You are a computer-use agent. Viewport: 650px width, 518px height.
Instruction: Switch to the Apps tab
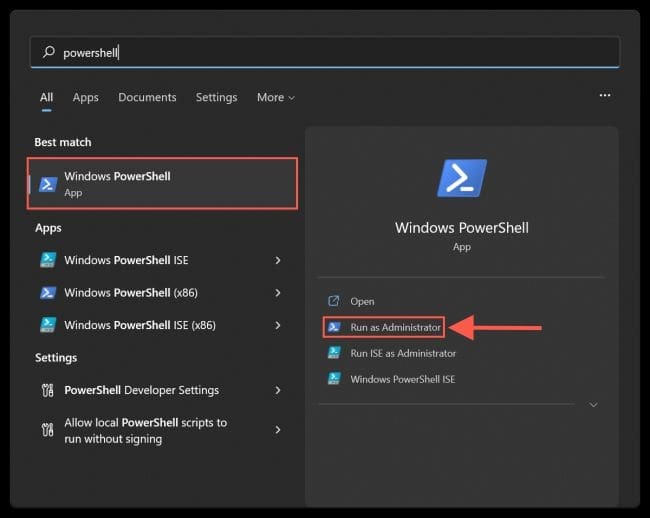click(86, 97)
